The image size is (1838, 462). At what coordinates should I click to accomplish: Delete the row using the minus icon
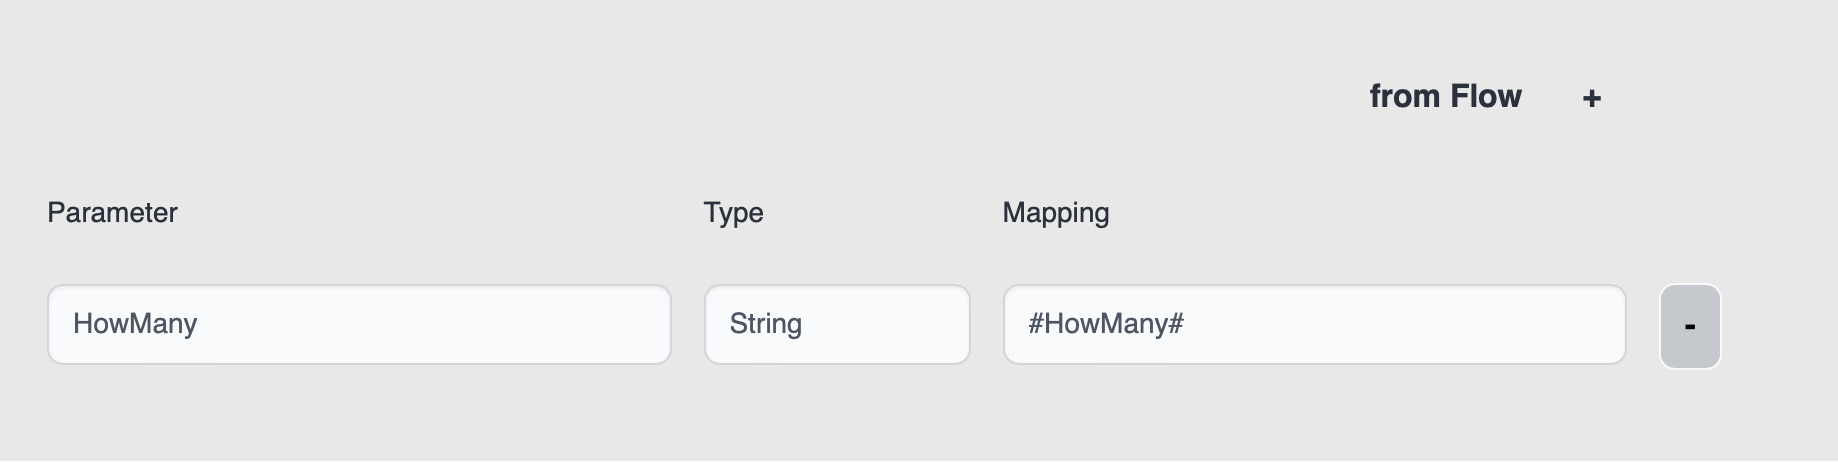(x=1690, y=326)
